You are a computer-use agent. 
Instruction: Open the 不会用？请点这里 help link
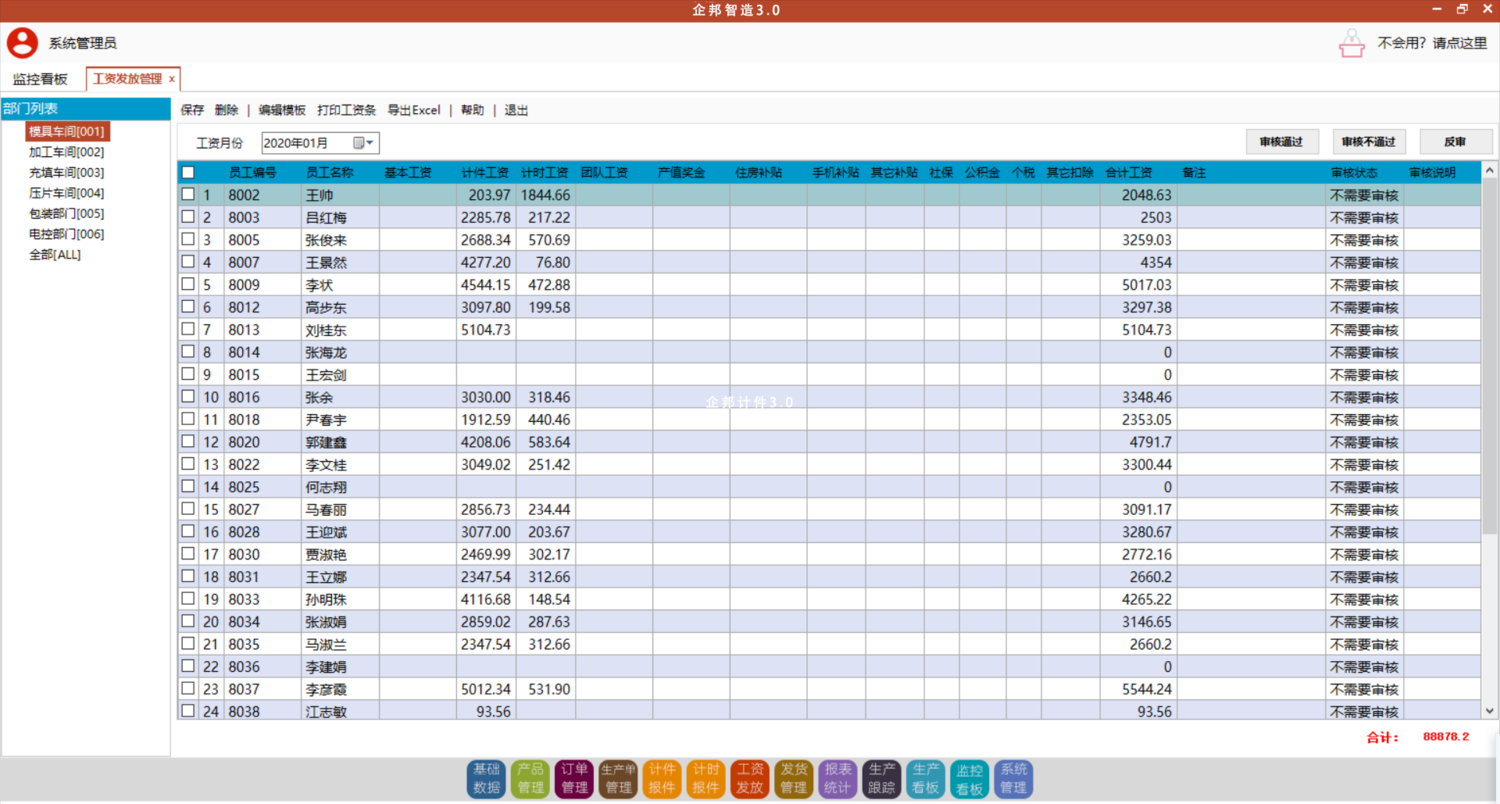[1432, 43]
